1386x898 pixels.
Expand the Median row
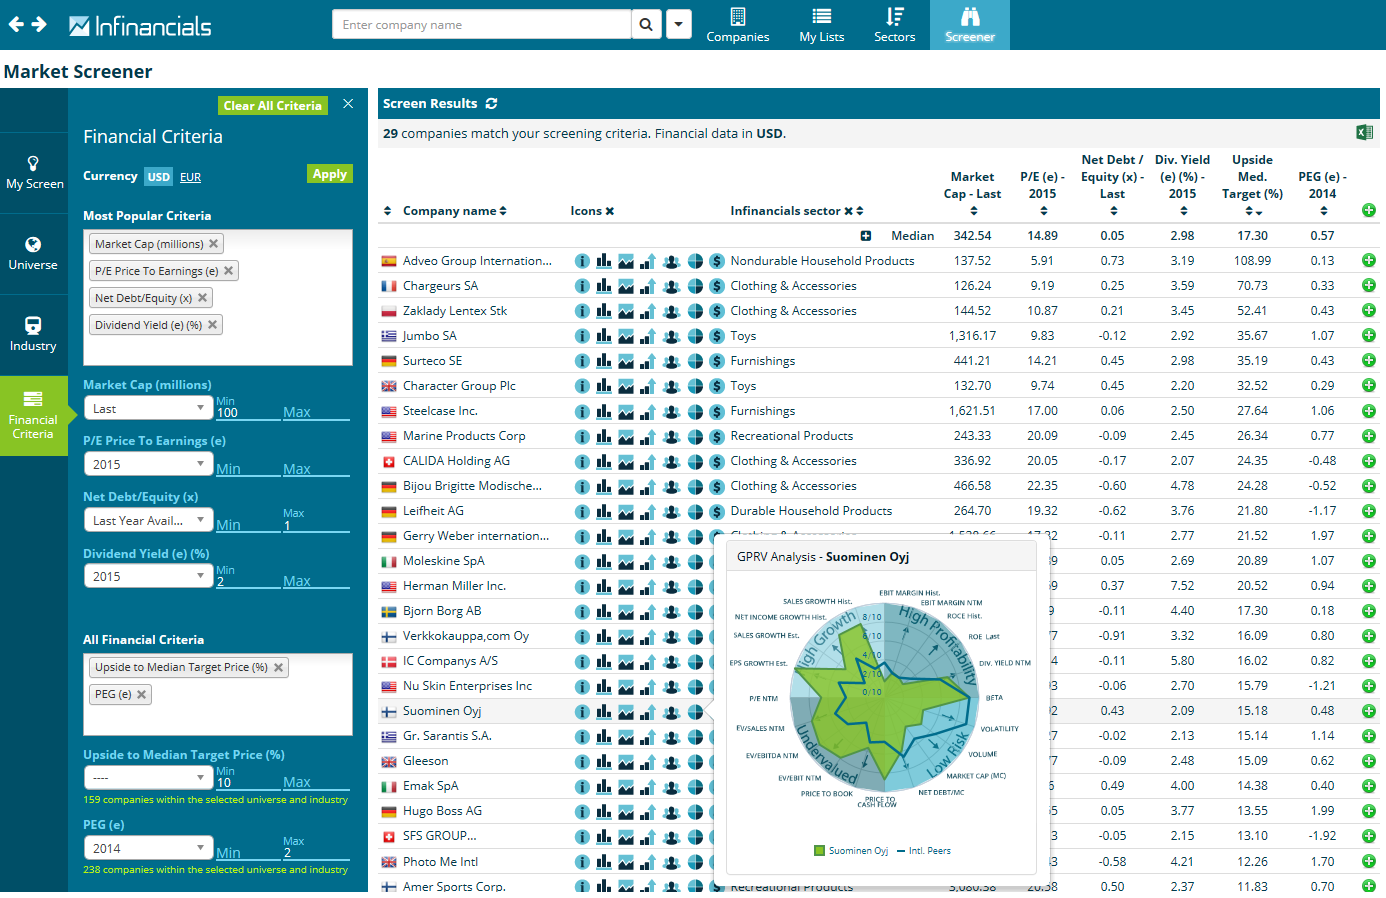[x=866, y=236]
